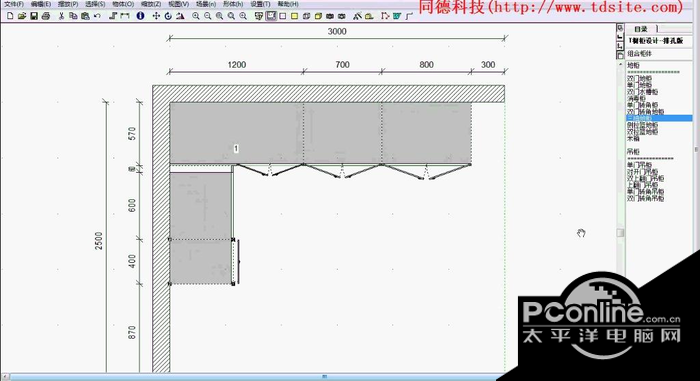
Task: Click the Copy icon in toolbar
Action: click(73, 16)
